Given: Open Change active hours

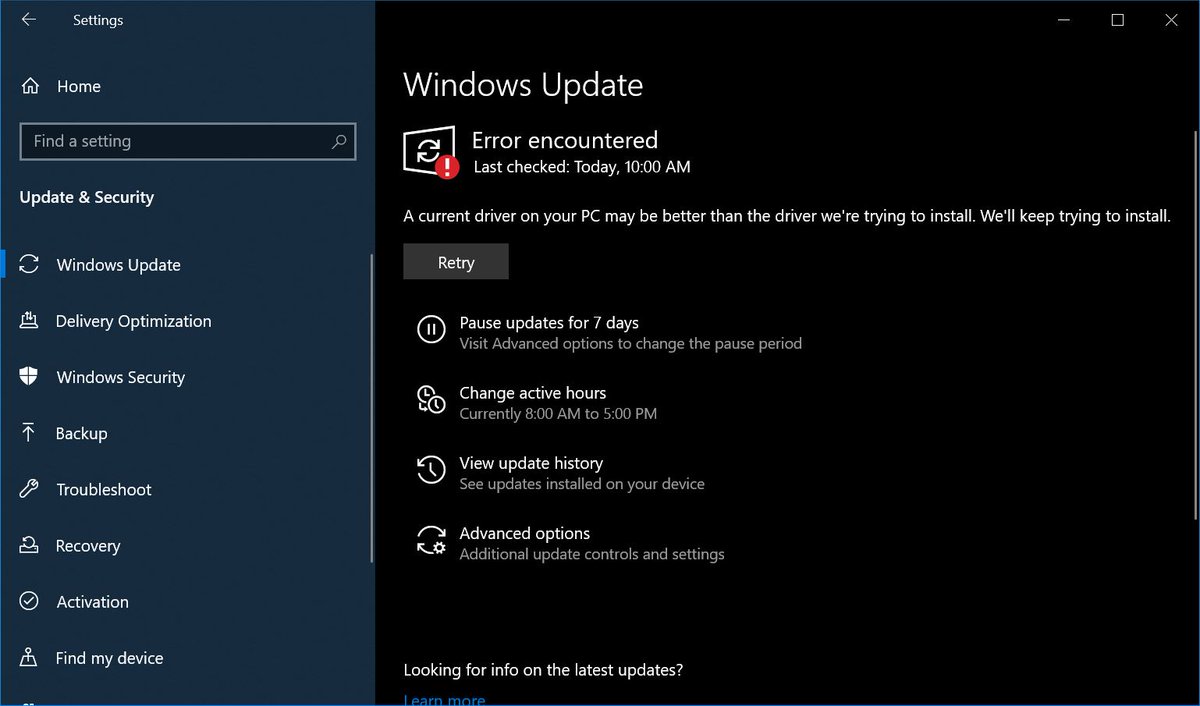Looking at the screenshot, I should (x=533, y=393).
